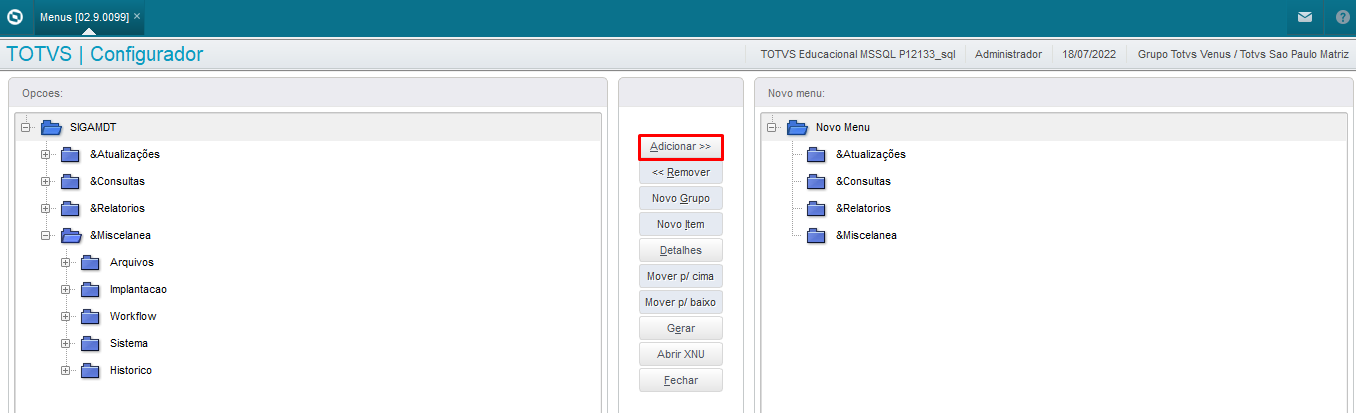Screen dimensions: 1356x413
Task: Click Mover p/ cima button
Action: pyautogui.click(x=680, y=276)
